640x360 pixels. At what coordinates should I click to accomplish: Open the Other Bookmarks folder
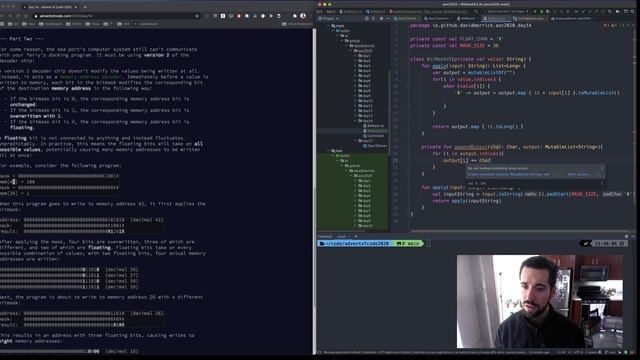click(x=298, y=24)
